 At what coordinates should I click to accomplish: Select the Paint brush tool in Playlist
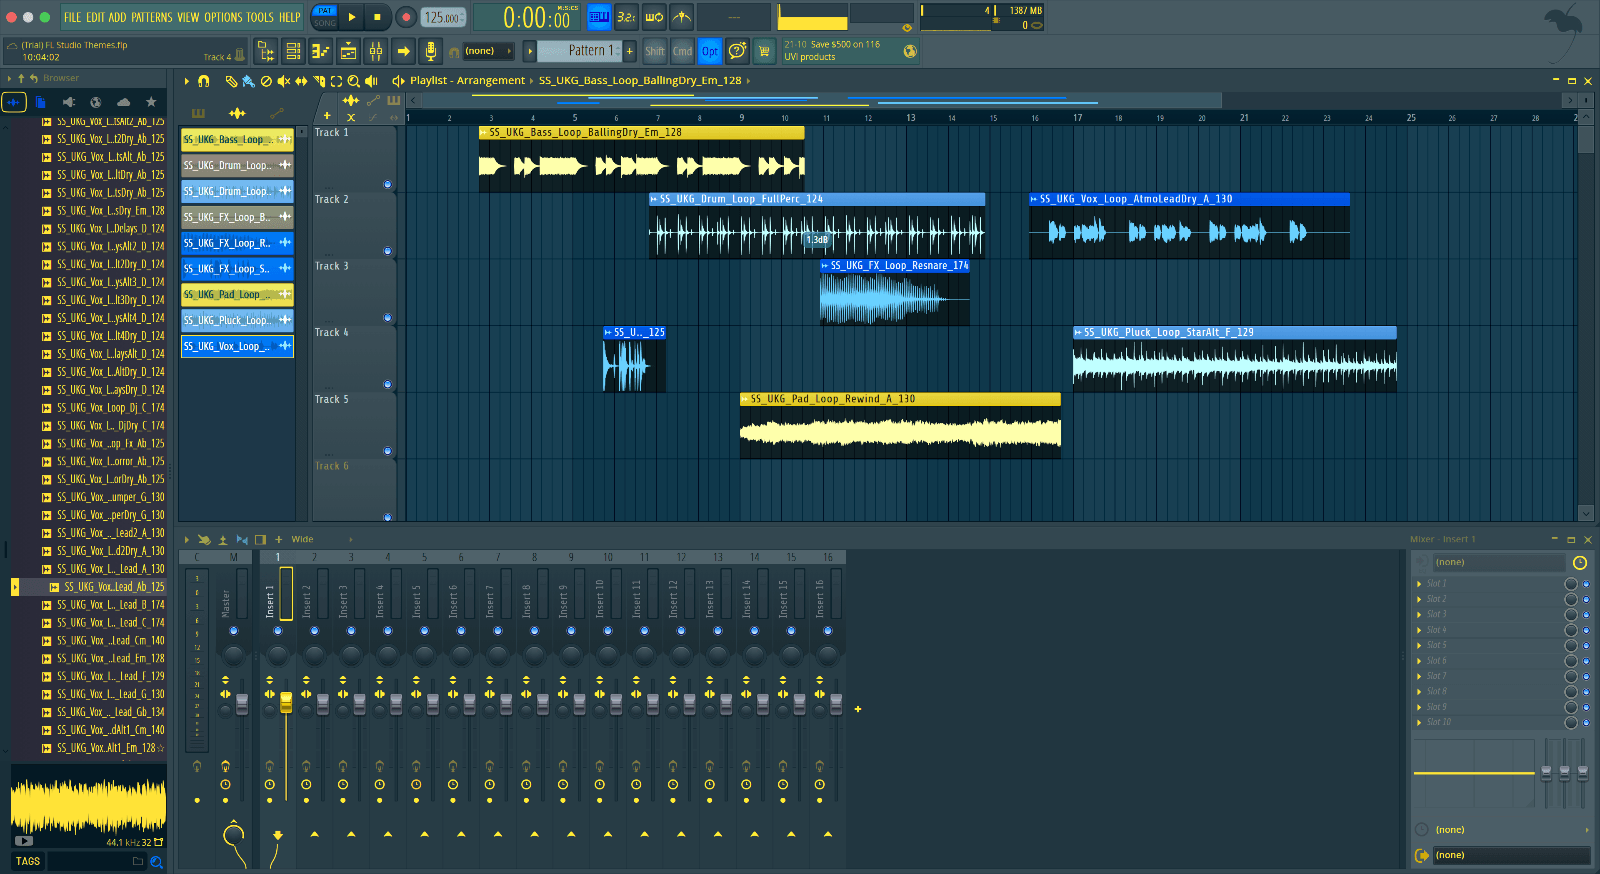pos(248,81)
